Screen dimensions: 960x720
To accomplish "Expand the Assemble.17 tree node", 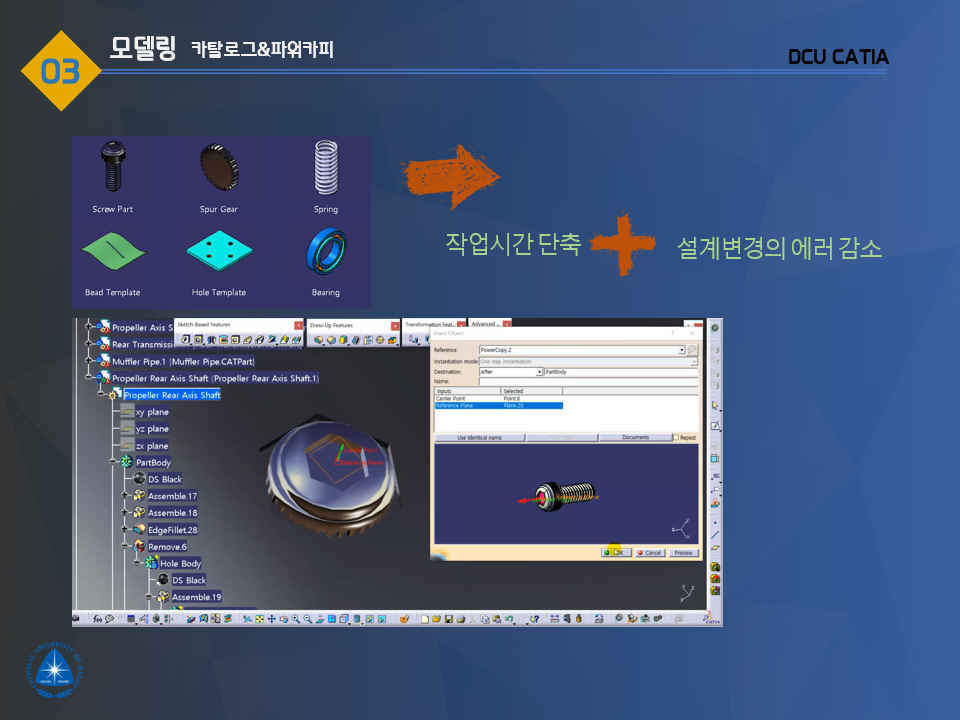I will point(125,495).
